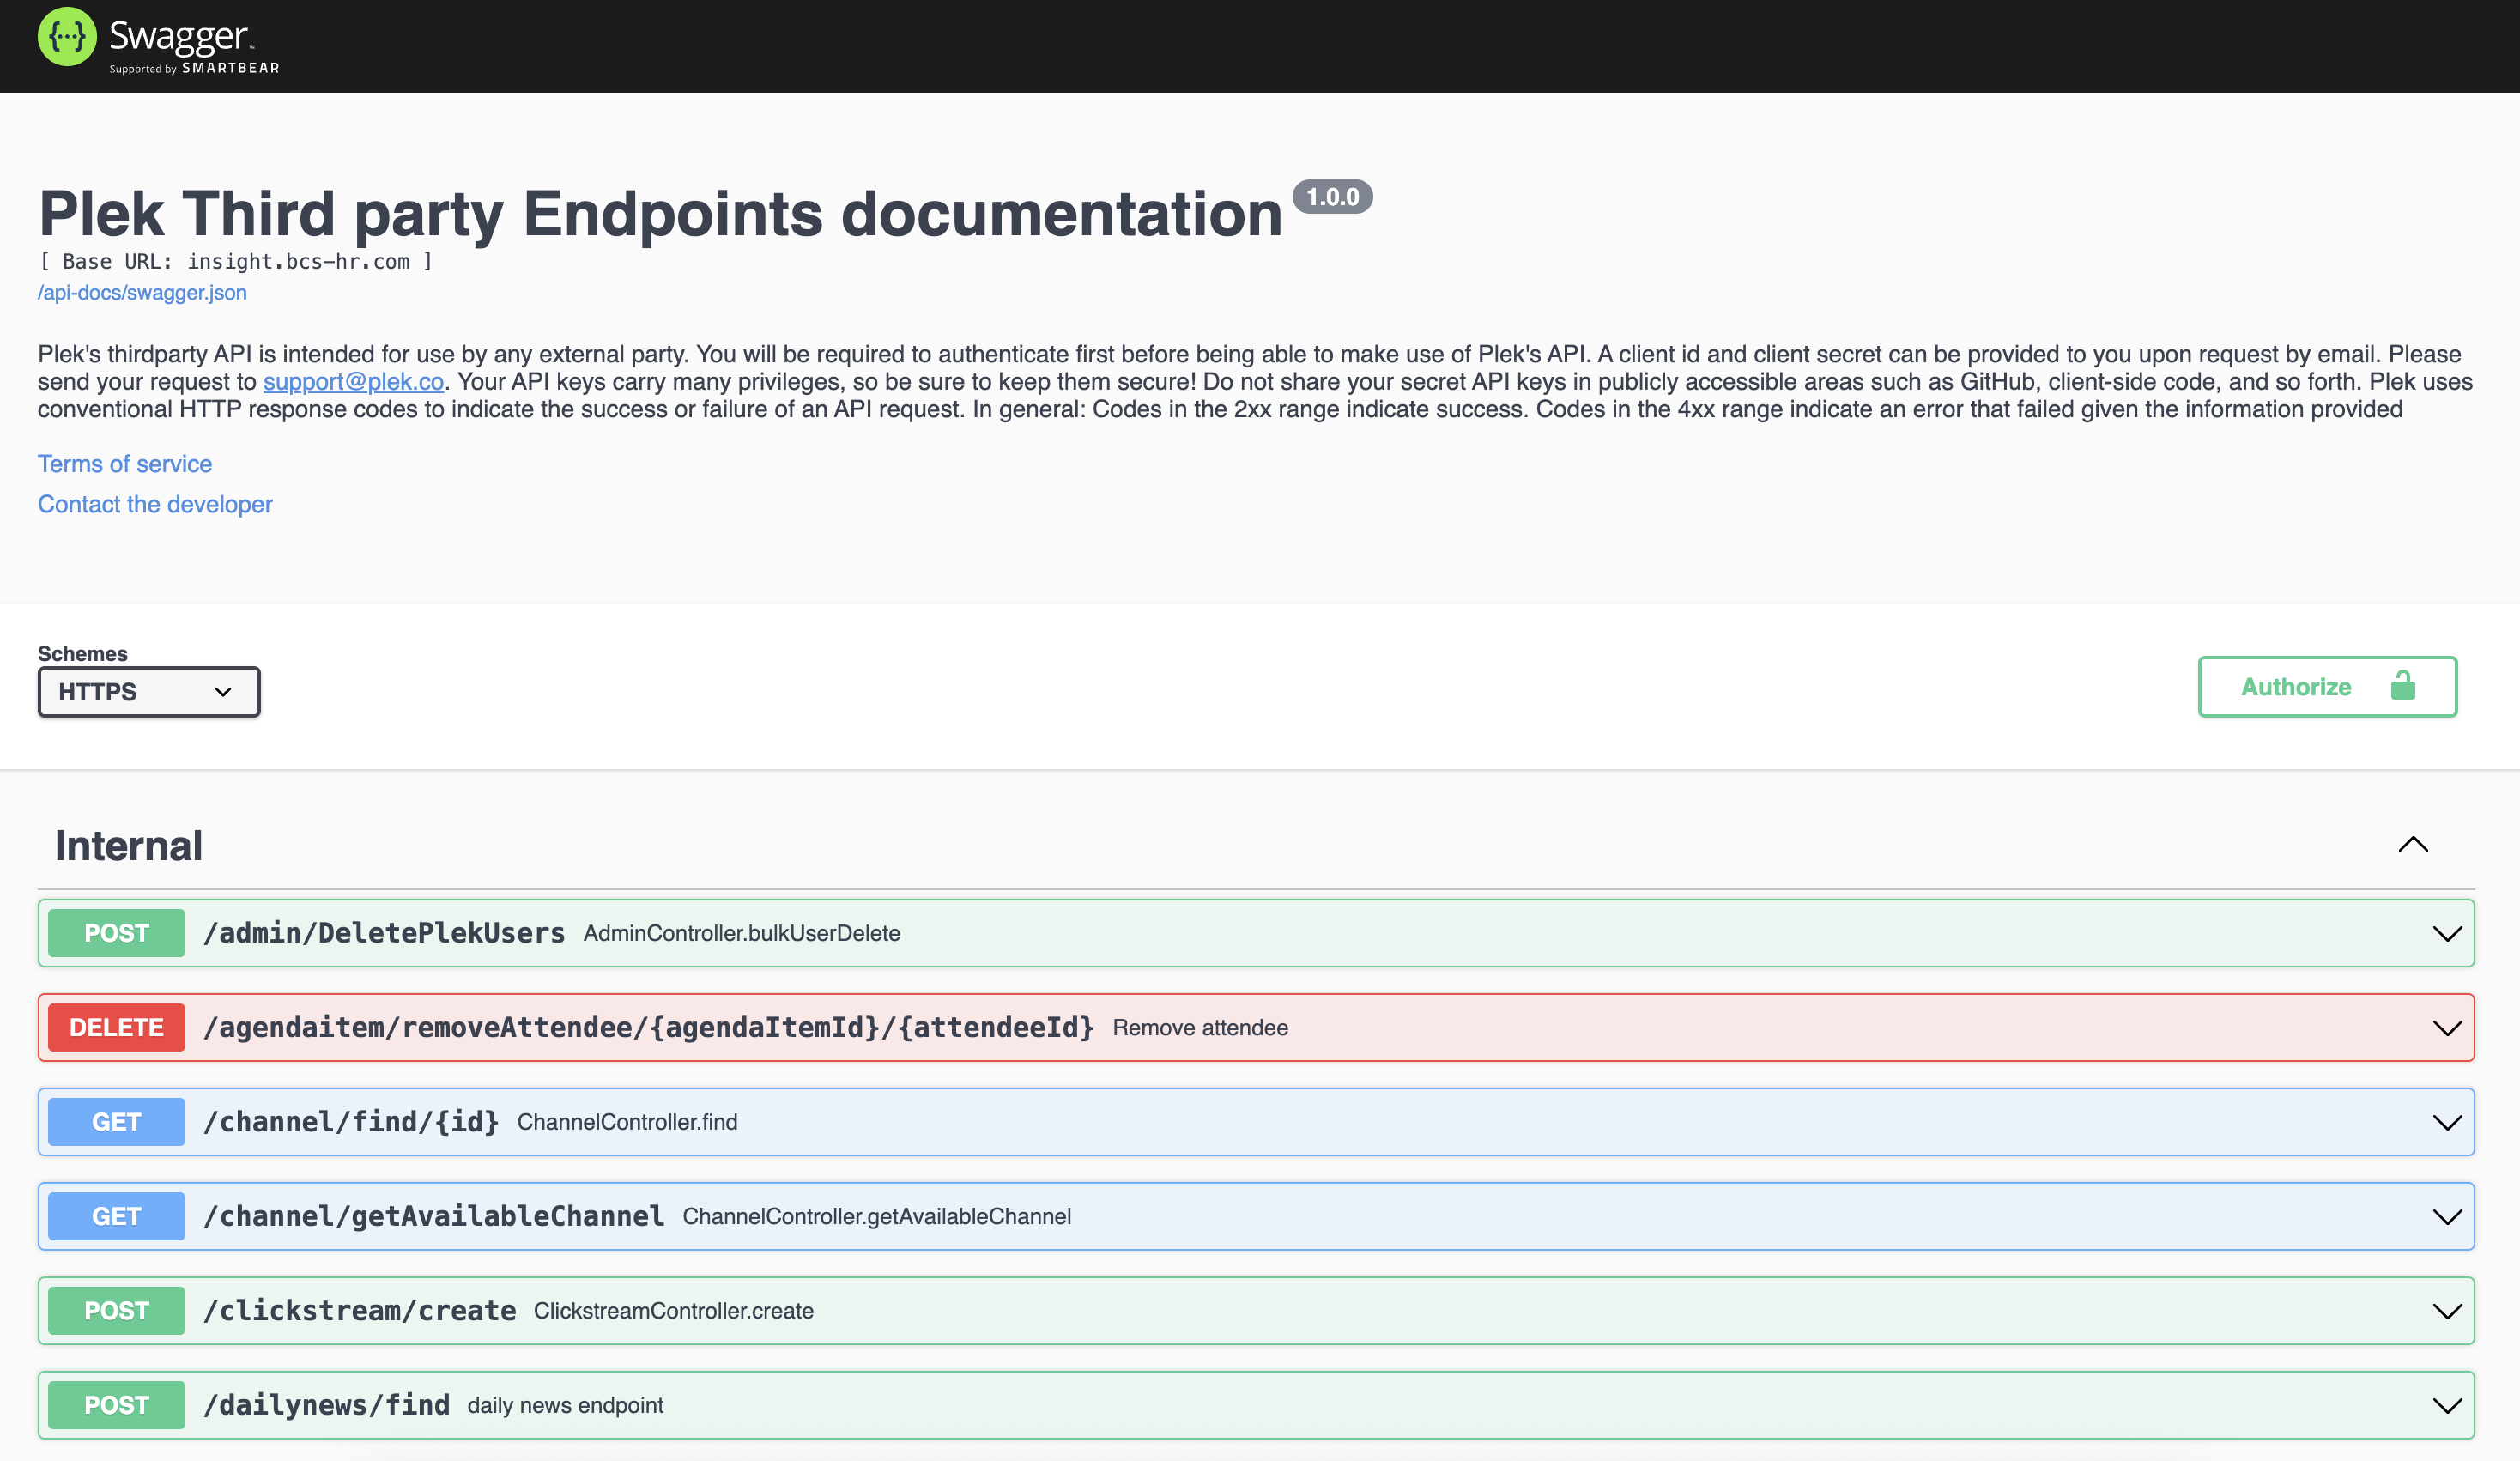The width and height of the screenshot is (2520, 1461).
Task: Click the GET badge for getAvailableChannel
Action: click(x=116, y=1216)
